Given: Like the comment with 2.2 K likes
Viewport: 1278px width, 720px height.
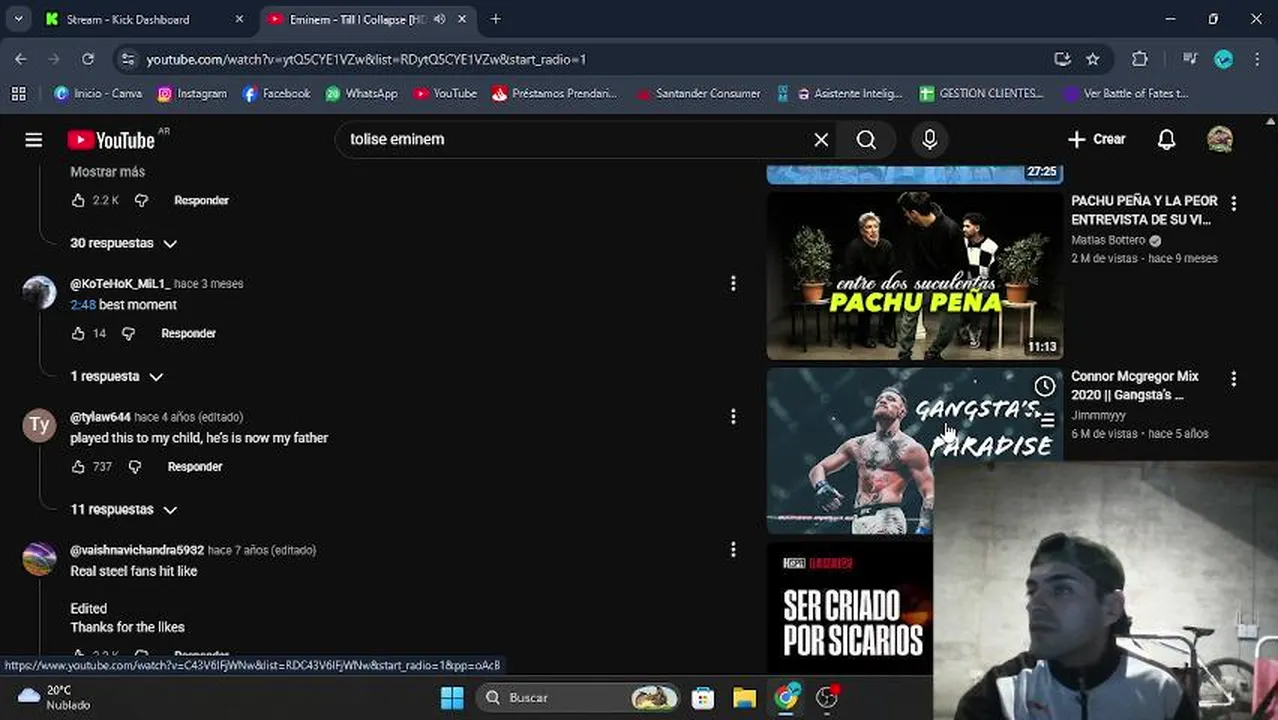Looking at the screenshot, I should click(x=78, y=200).
